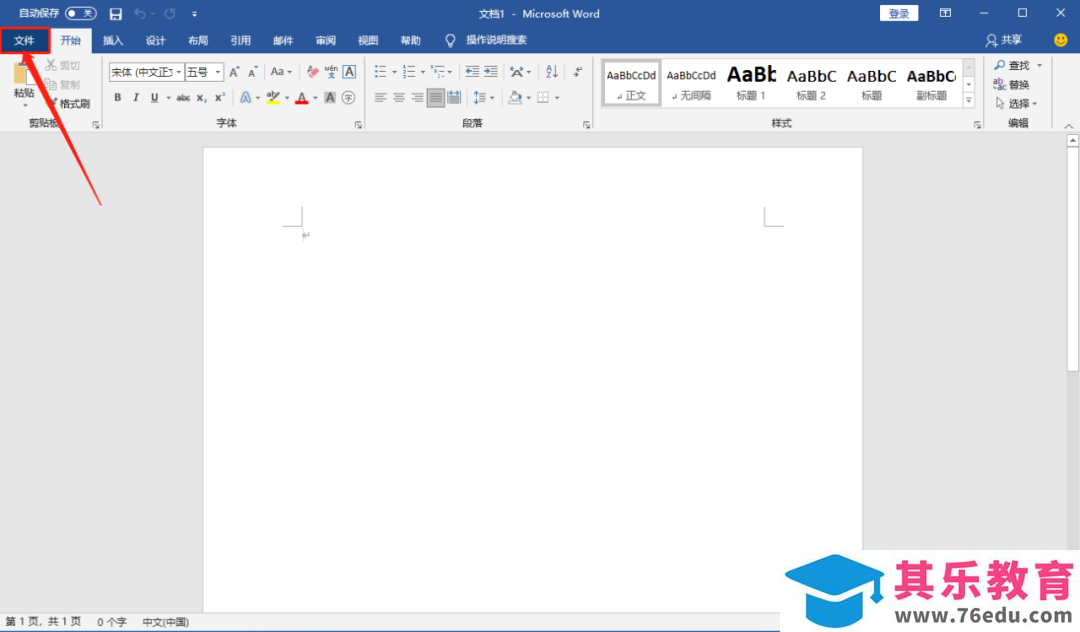The height and width of the screenshot is (632, 1080).
Task: Click the Shading paint bucket icon
Action: pyautogui.click(x=515, y=98)
